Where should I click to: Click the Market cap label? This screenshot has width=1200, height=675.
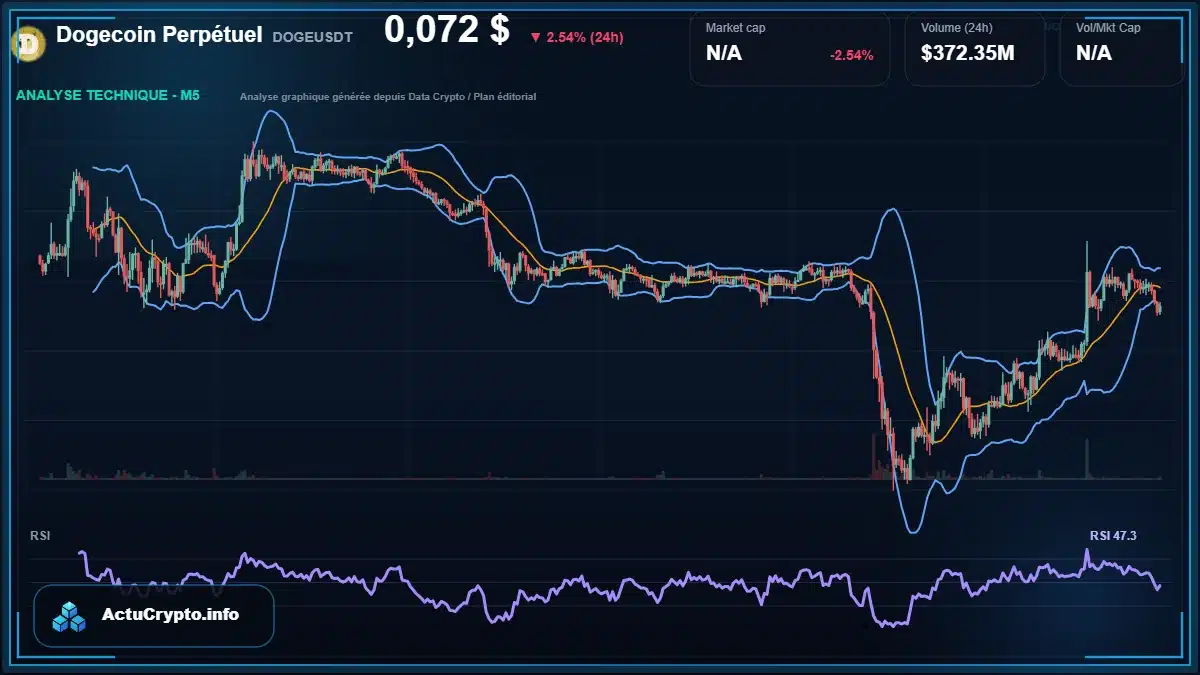735,28
